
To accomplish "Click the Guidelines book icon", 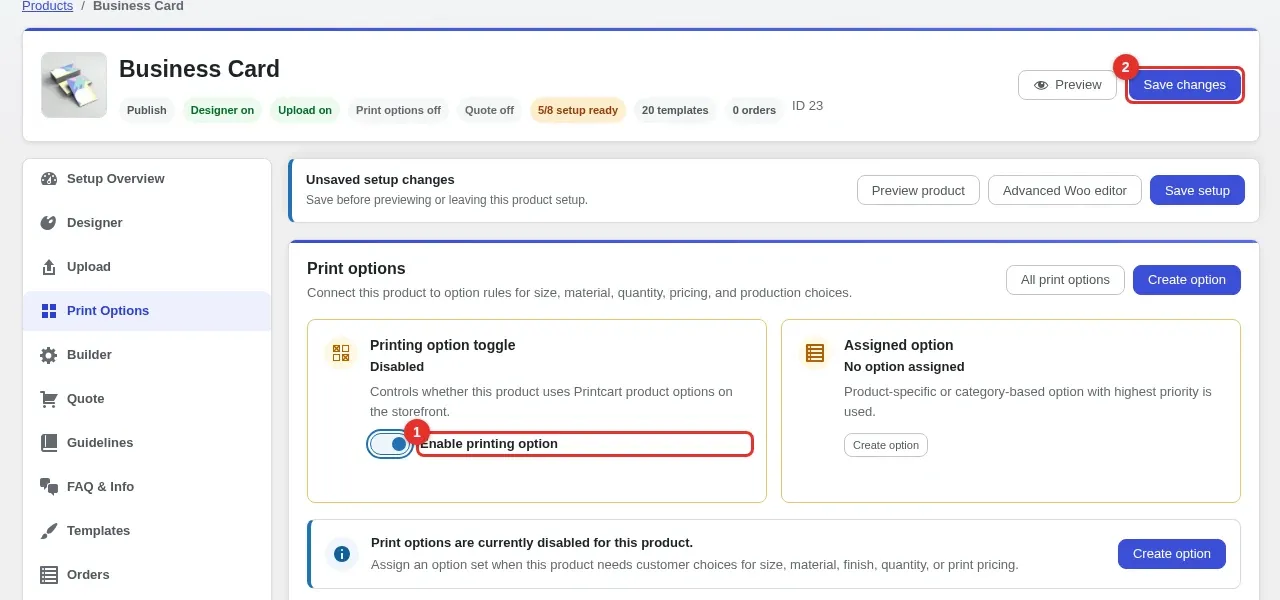I will tap(49, 443).
